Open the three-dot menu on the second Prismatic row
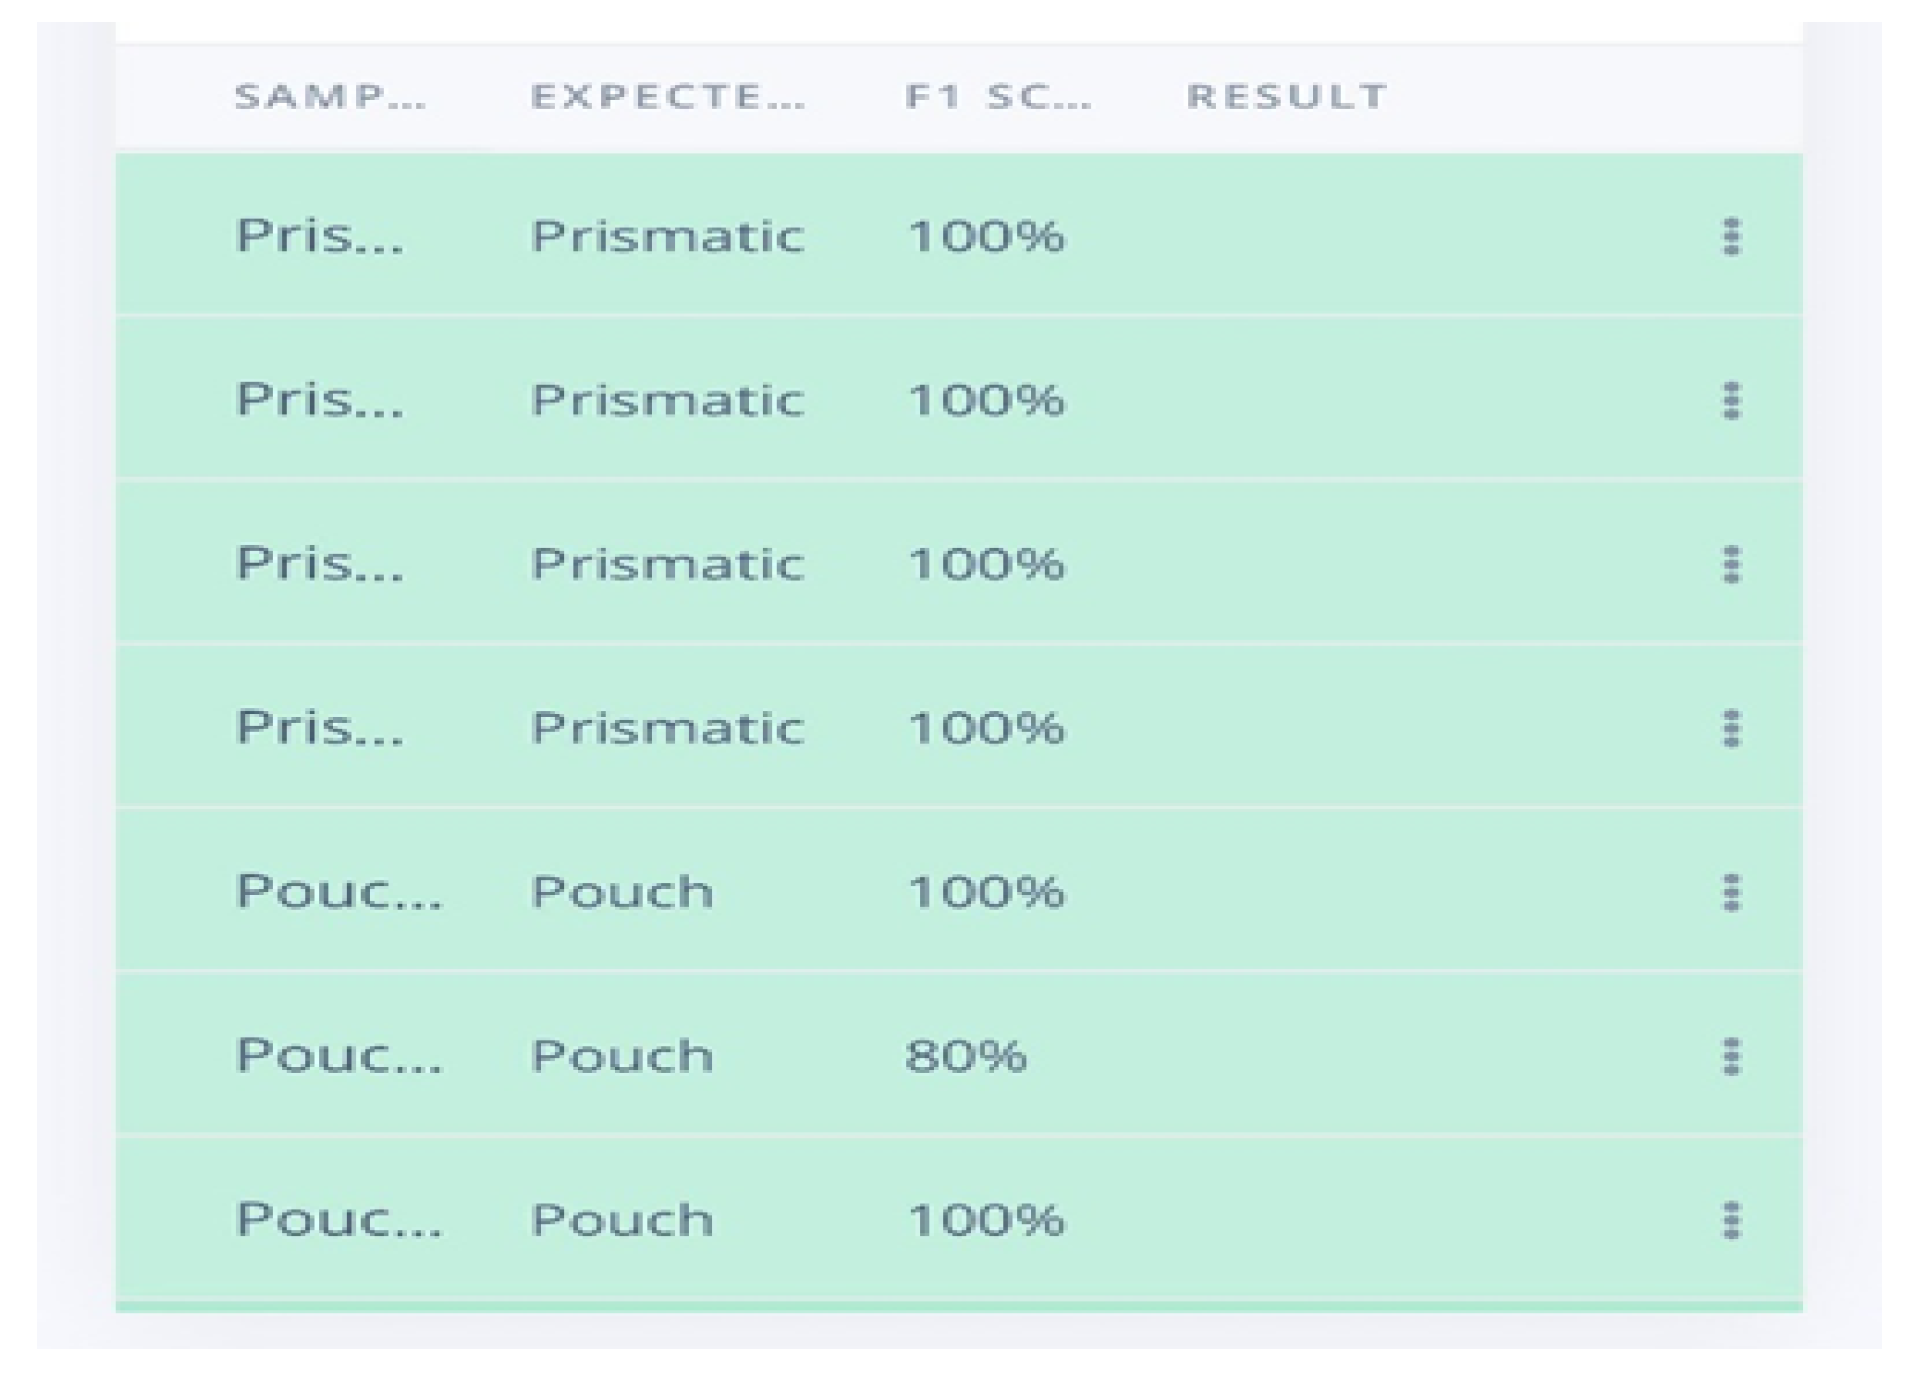Image resolution: width=1917 pixels, height=1383 pixels. tap(1733, 399)
